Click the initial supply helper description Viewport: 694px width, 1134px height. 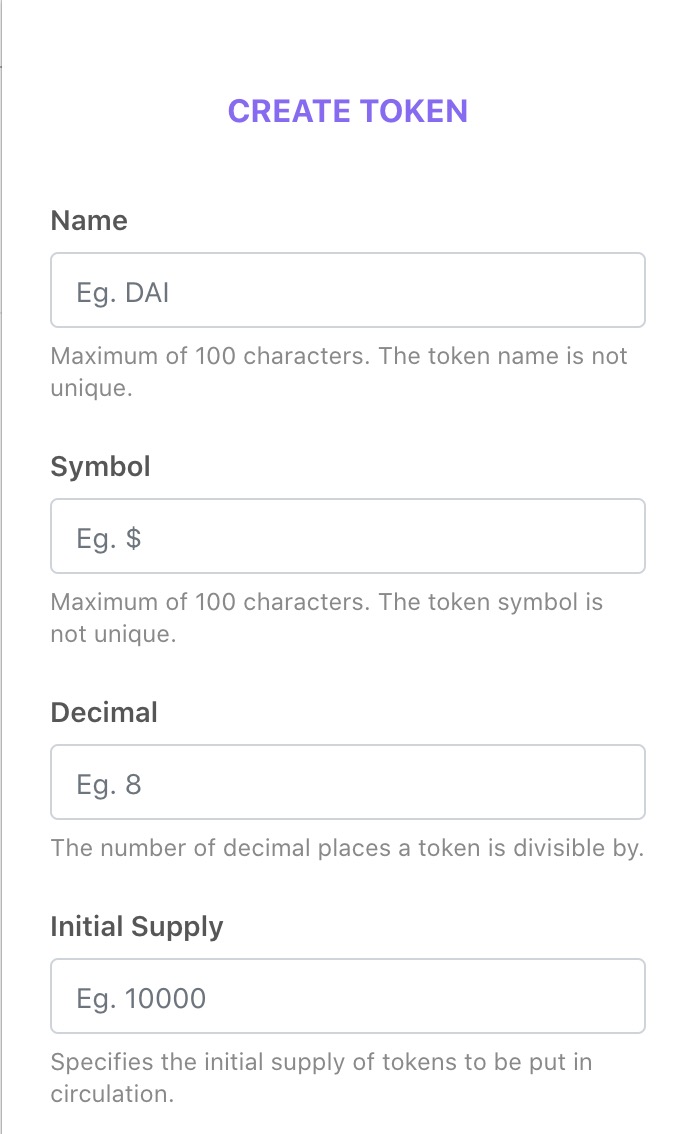point(321,1062)
